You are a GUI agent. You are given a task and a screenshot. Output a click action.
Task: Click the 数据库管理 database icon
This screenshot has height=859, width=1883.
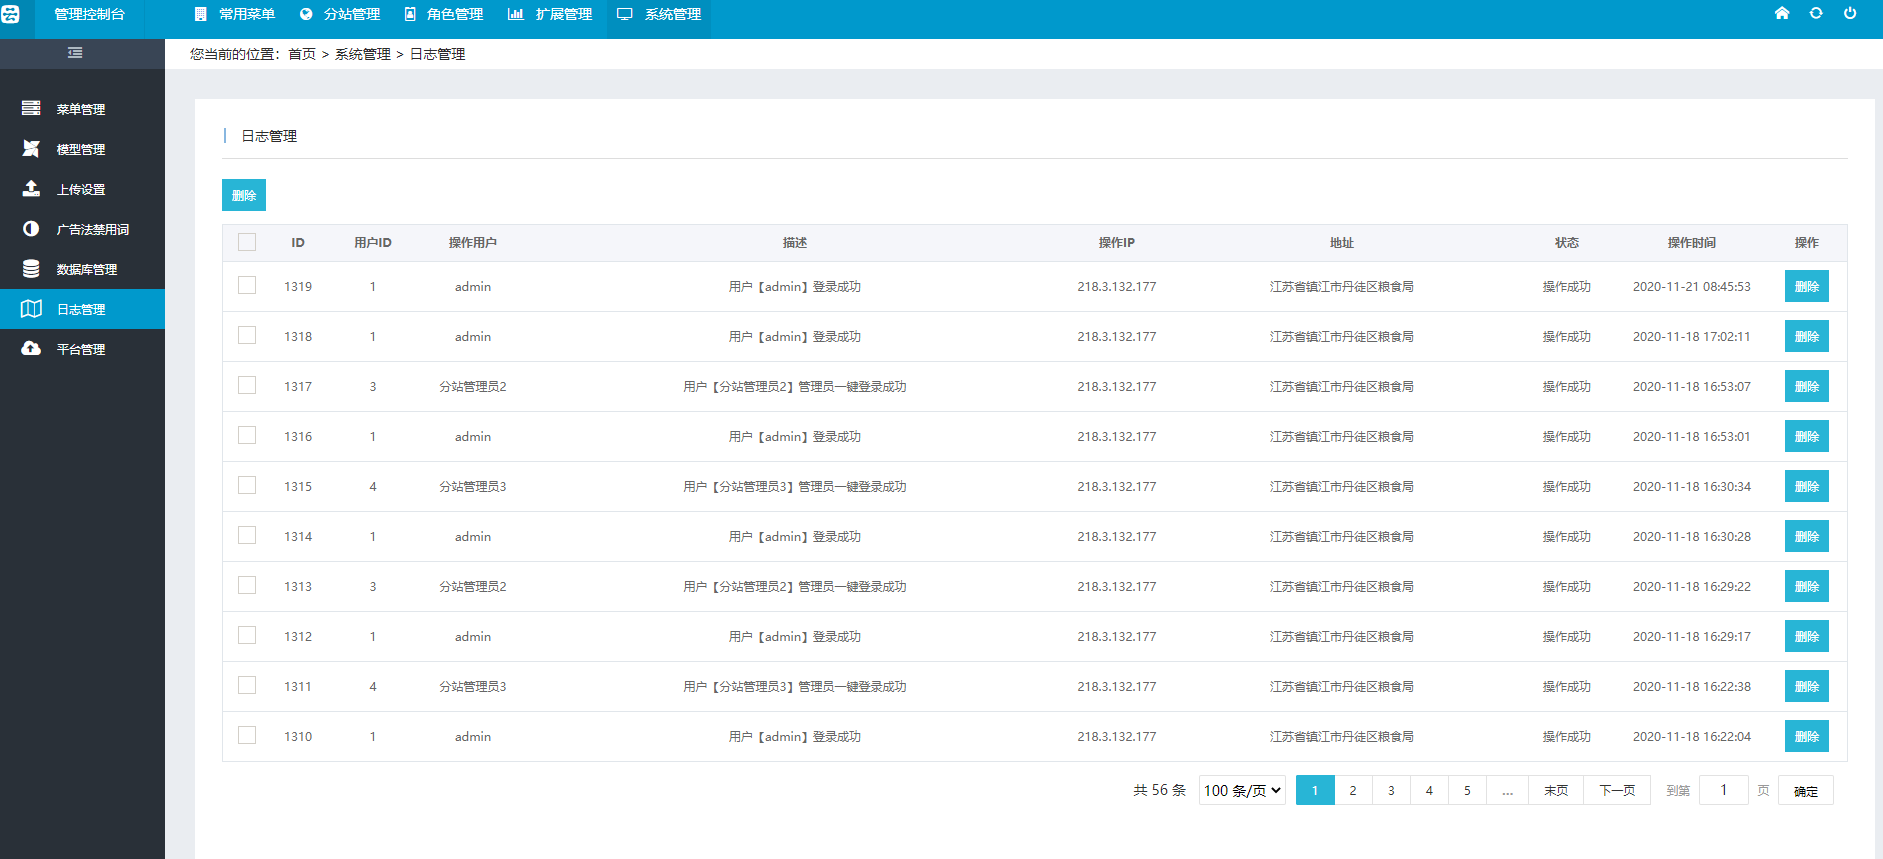pyautogui.click(x=31, y=268)
